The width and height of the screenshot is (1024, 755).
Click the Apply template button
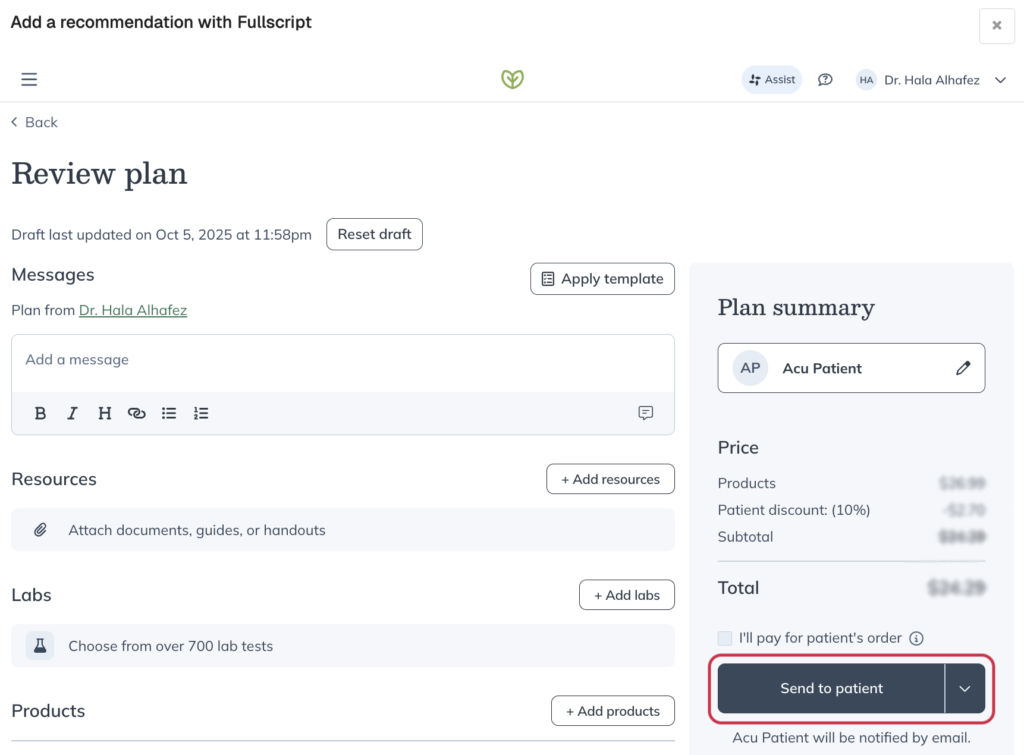(x=602, y=278)
